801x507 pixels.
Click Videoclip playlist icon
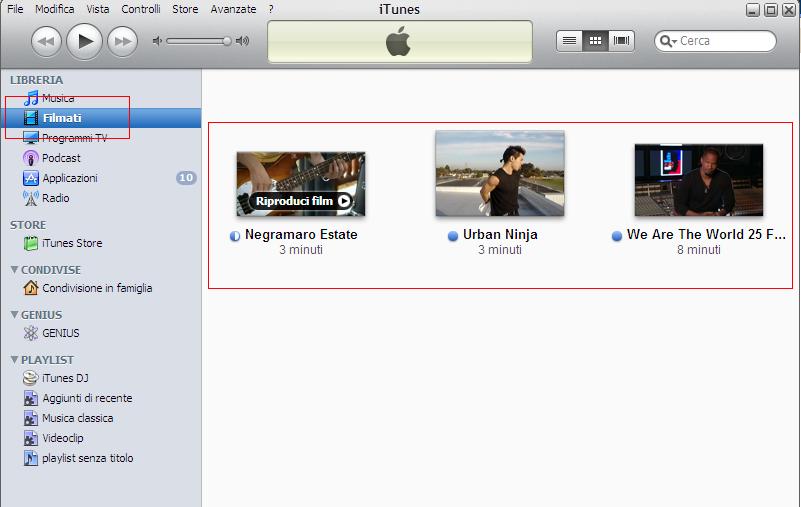coord(31,438)
